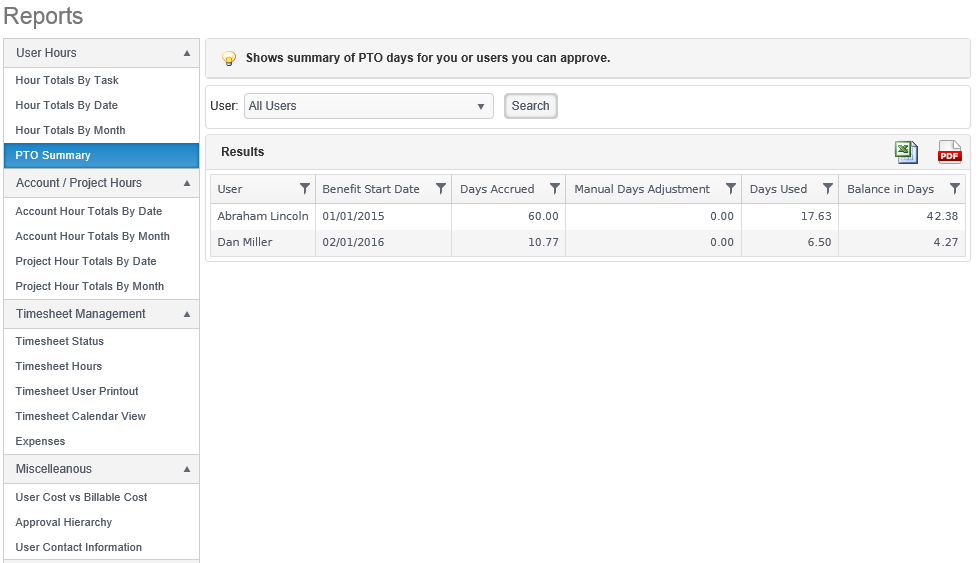Open filter for Manual Days Adjustment column

click(x=731, y=188)
